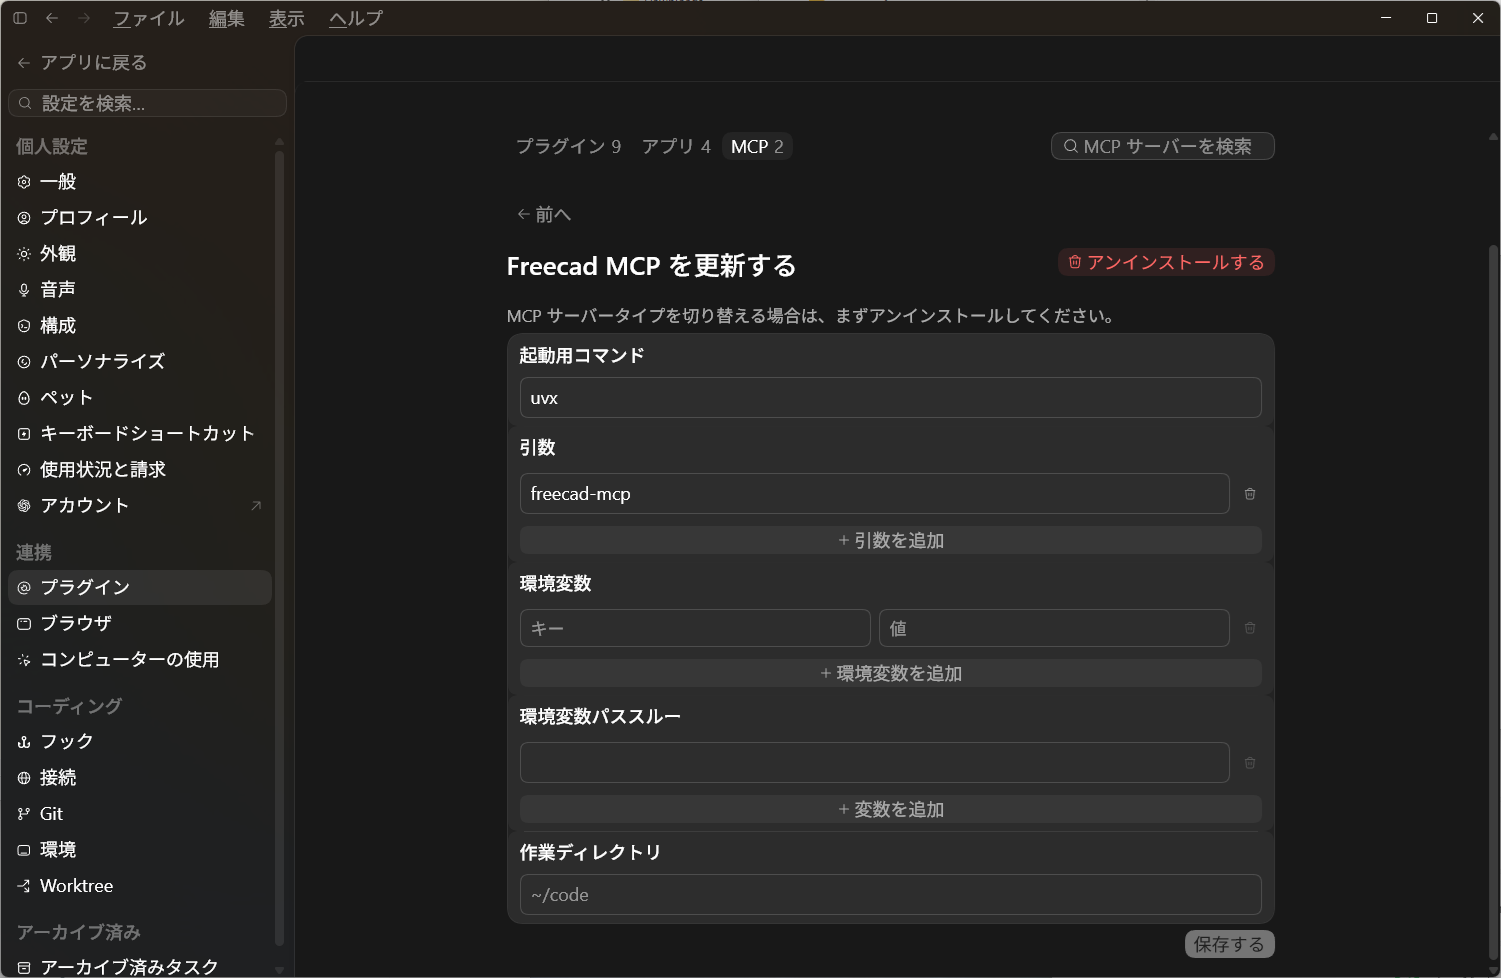Open アーカイブ済みタスク in the sidebar
Image resolution: width=1501 pixels, height=978 pixels.
click(140, 966)
